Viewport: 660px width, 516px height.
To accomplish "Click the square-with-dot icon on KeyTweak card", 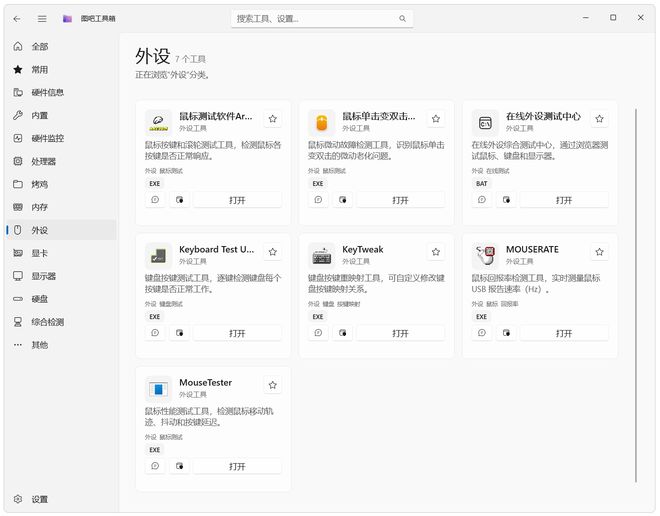I will coord(343,333).
